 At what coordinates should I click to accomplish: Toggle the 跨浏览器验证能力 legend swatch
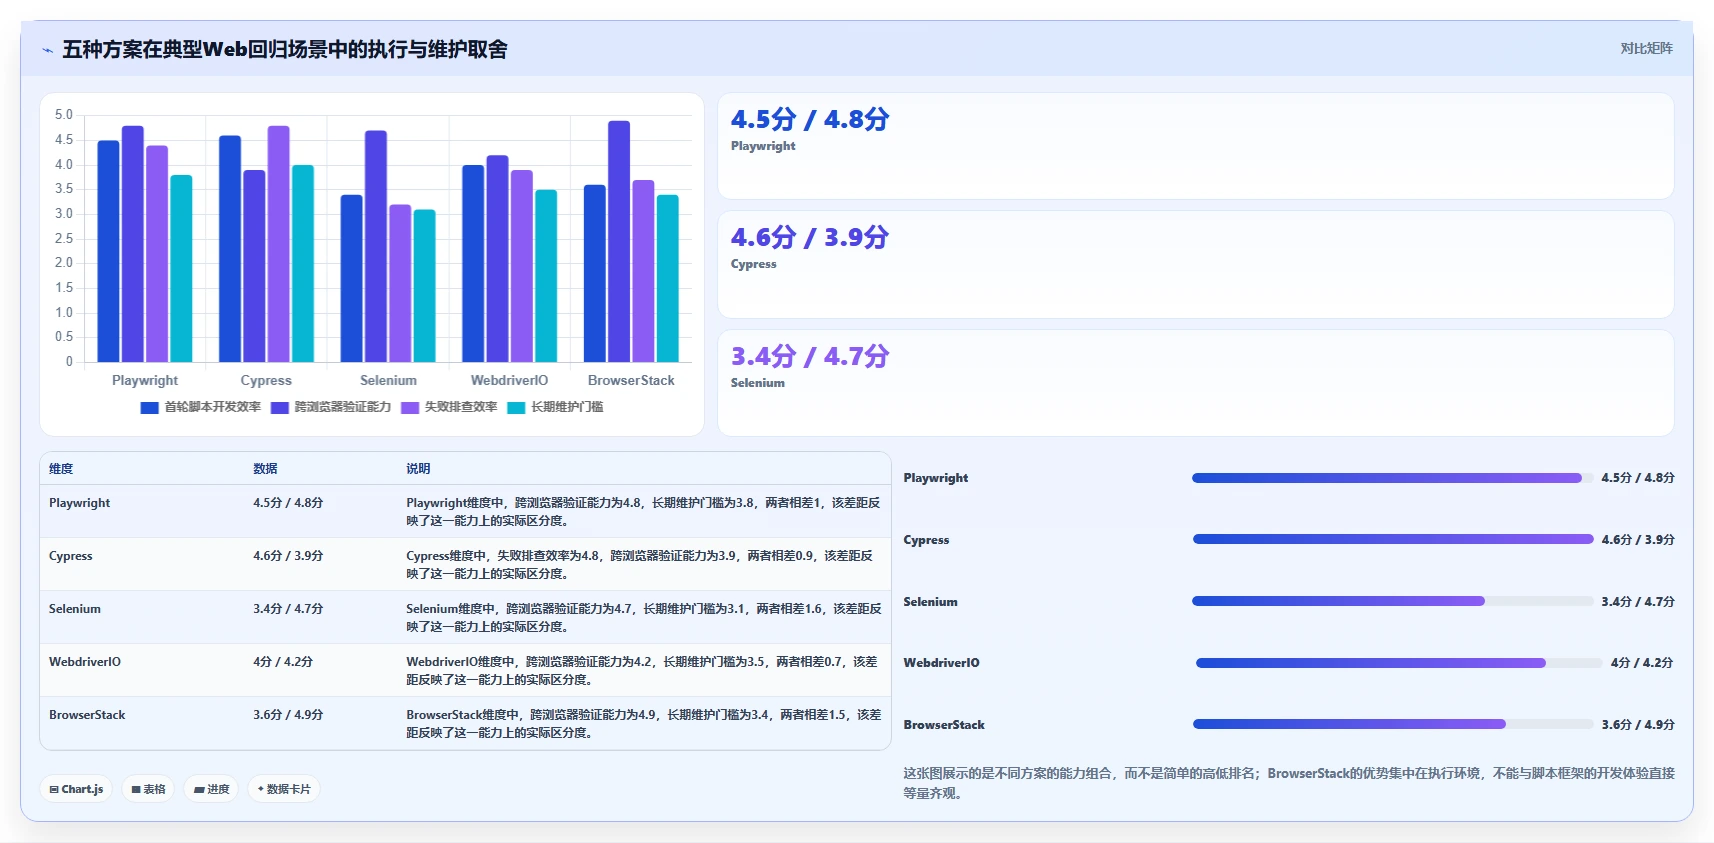tap(279, 408)
